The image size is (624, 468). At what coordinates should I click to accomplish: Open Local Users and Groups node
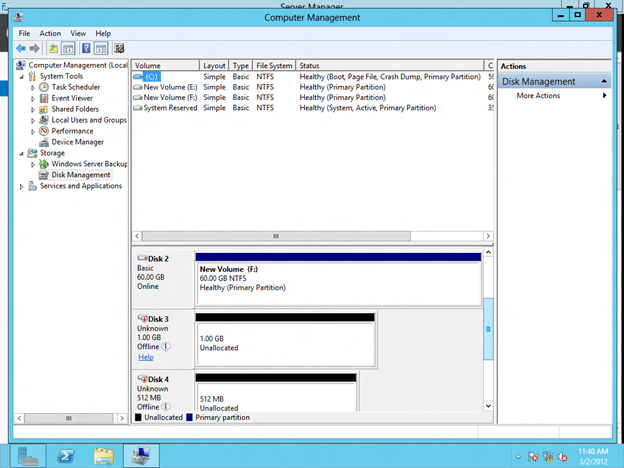[x=88, y=120]
